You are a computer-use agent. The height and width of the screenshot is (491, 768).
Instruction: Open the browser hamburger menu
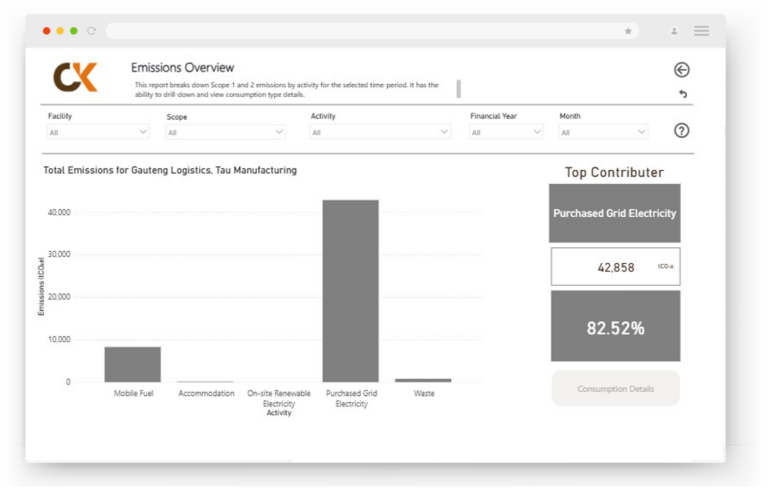coord(701,31)
